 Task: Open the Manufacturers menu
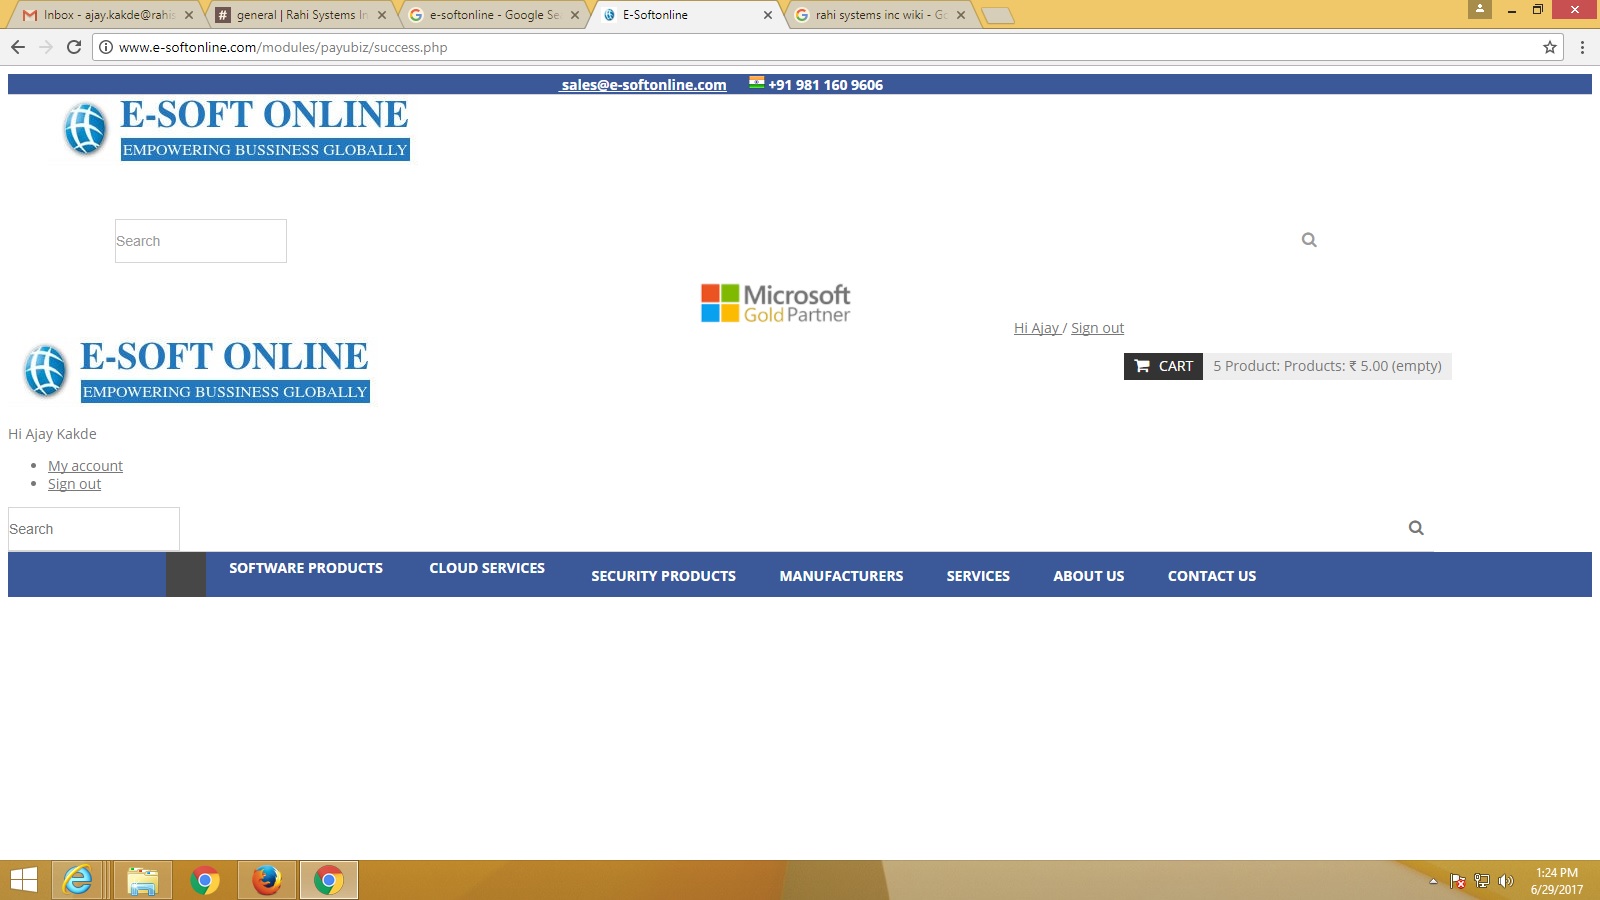(841, 576)
